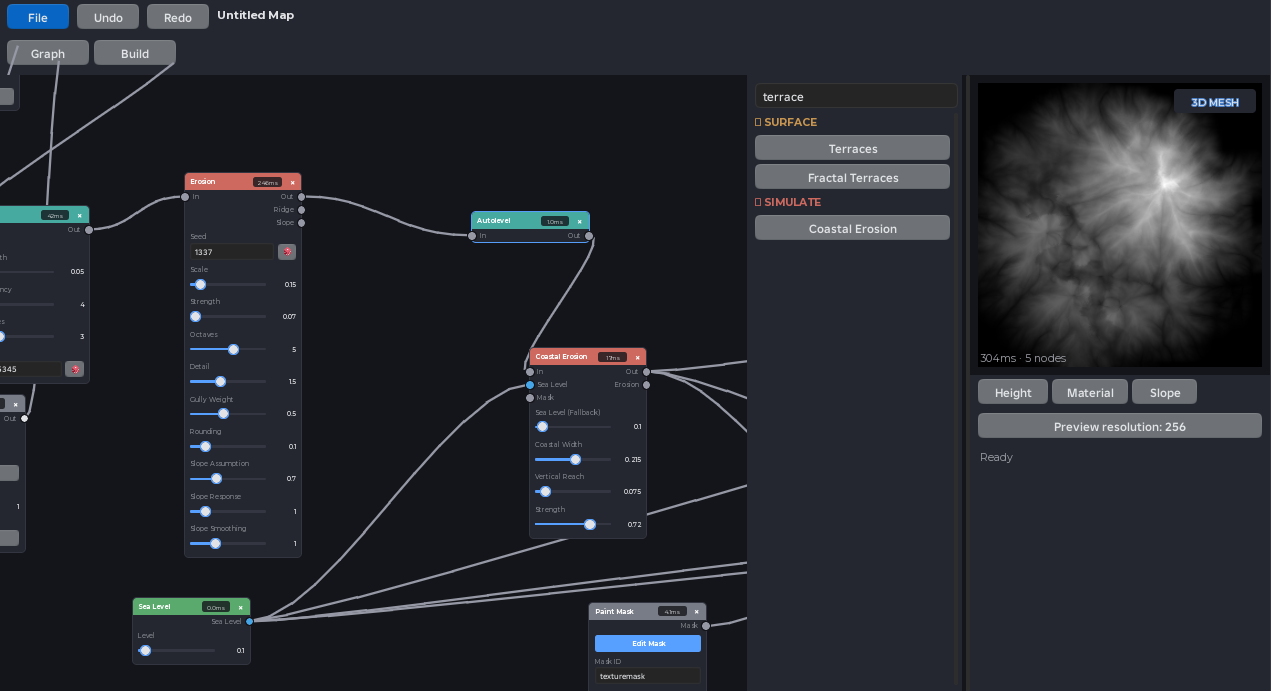Select the Erosion Ridge output port

click(301, 210)
